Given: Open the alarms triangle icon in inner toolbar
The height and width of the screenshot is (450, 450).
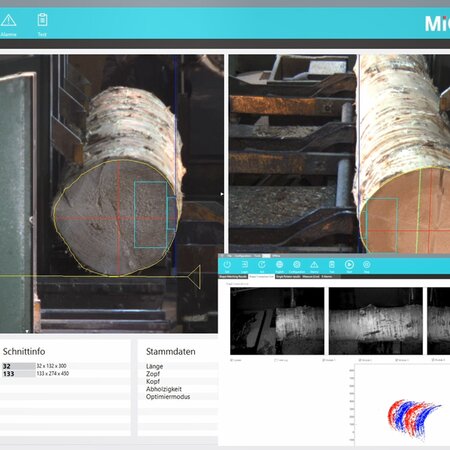Looking at the screenshot, I should 314,265.
